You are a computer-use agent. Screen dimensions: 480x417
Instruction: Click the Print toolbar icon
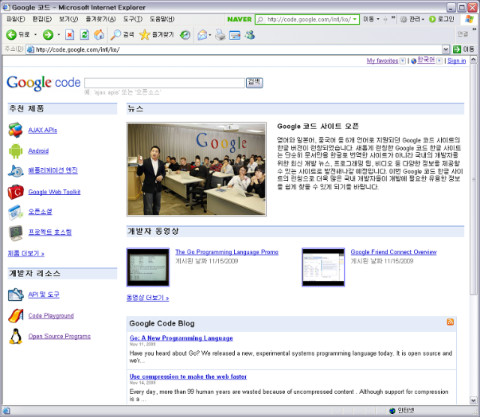(x=220, y=35)
